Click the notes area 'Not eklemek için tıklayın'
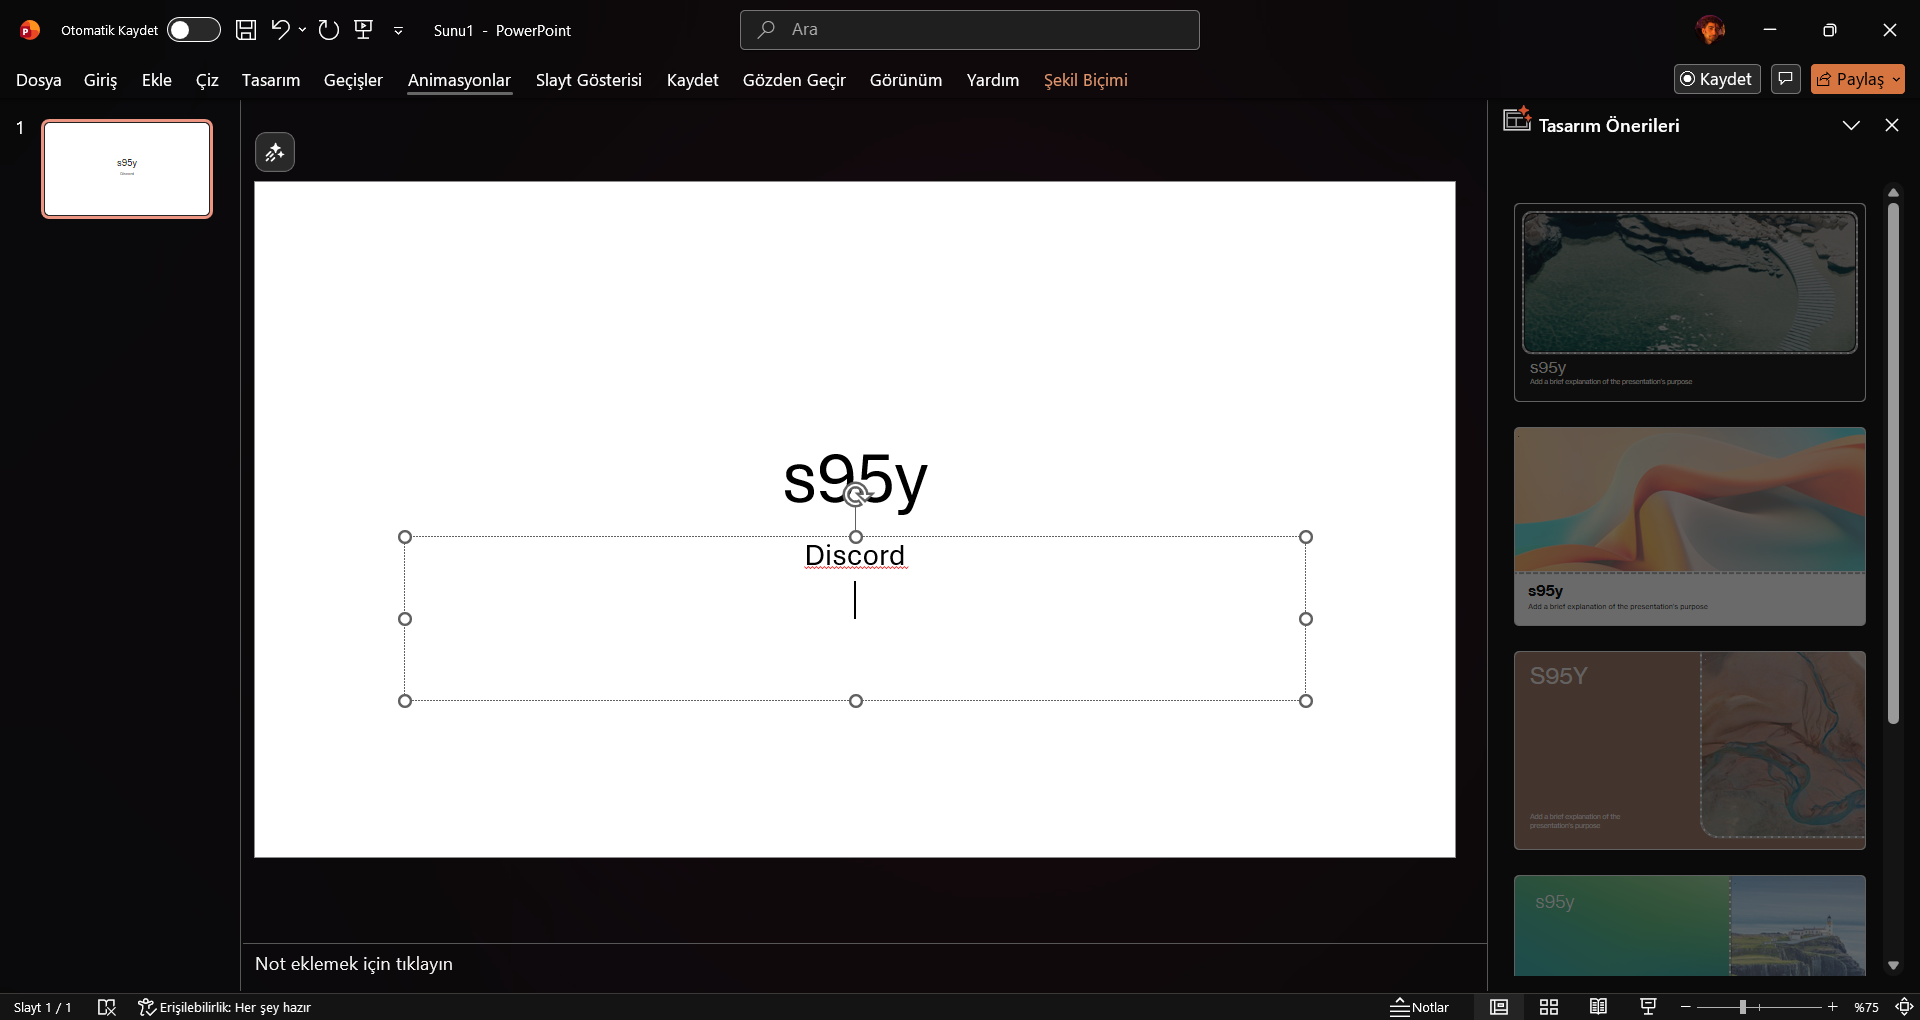 pos(354,964)
